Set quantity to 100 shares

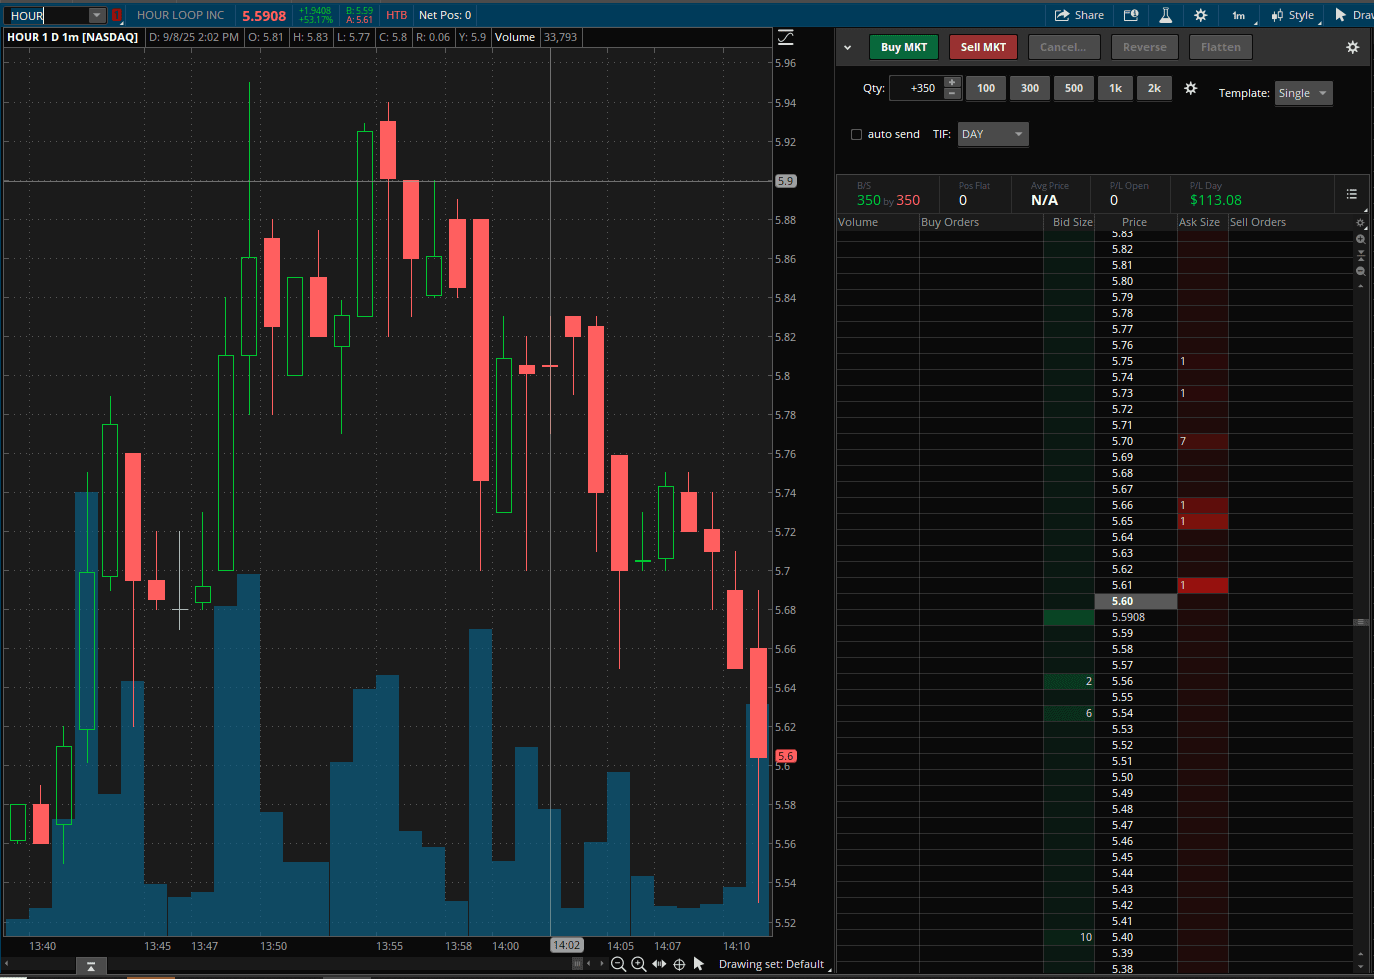[x=986, y=88]
